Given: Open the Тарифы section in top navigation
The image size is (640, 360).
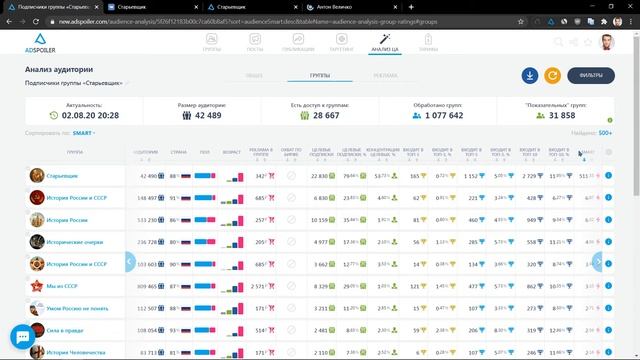Looking at the screenshot, I should (x=428, y=42).
